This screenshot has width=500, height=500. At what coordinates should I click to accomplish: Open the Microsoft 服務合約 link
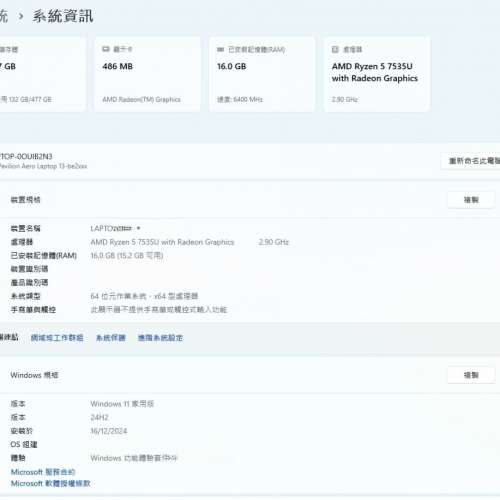[43, 472]
